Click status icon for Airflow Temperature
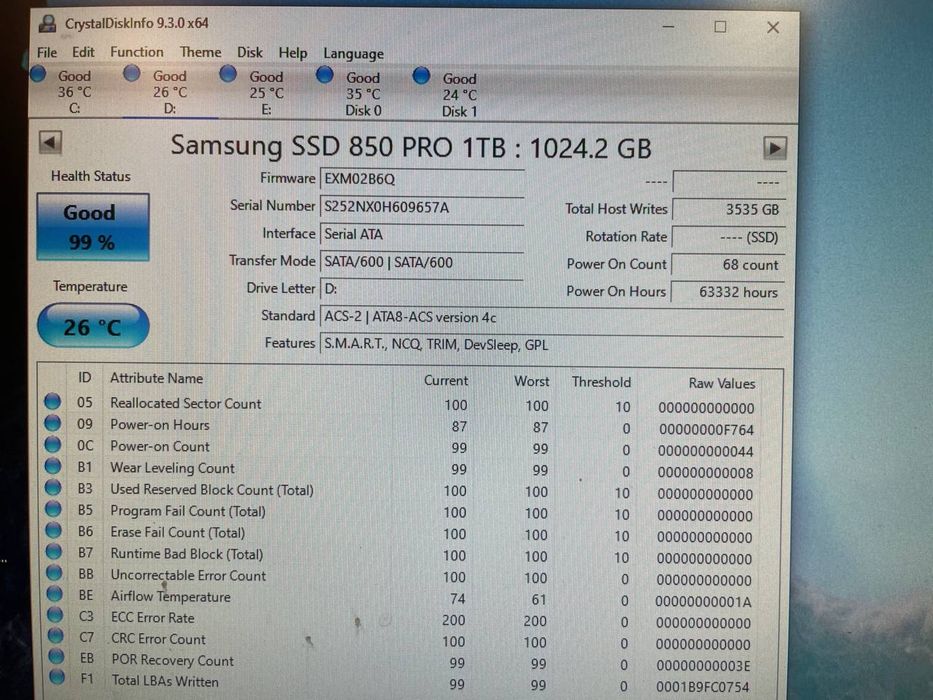This screenshot has width=933, height=700. 55,593
